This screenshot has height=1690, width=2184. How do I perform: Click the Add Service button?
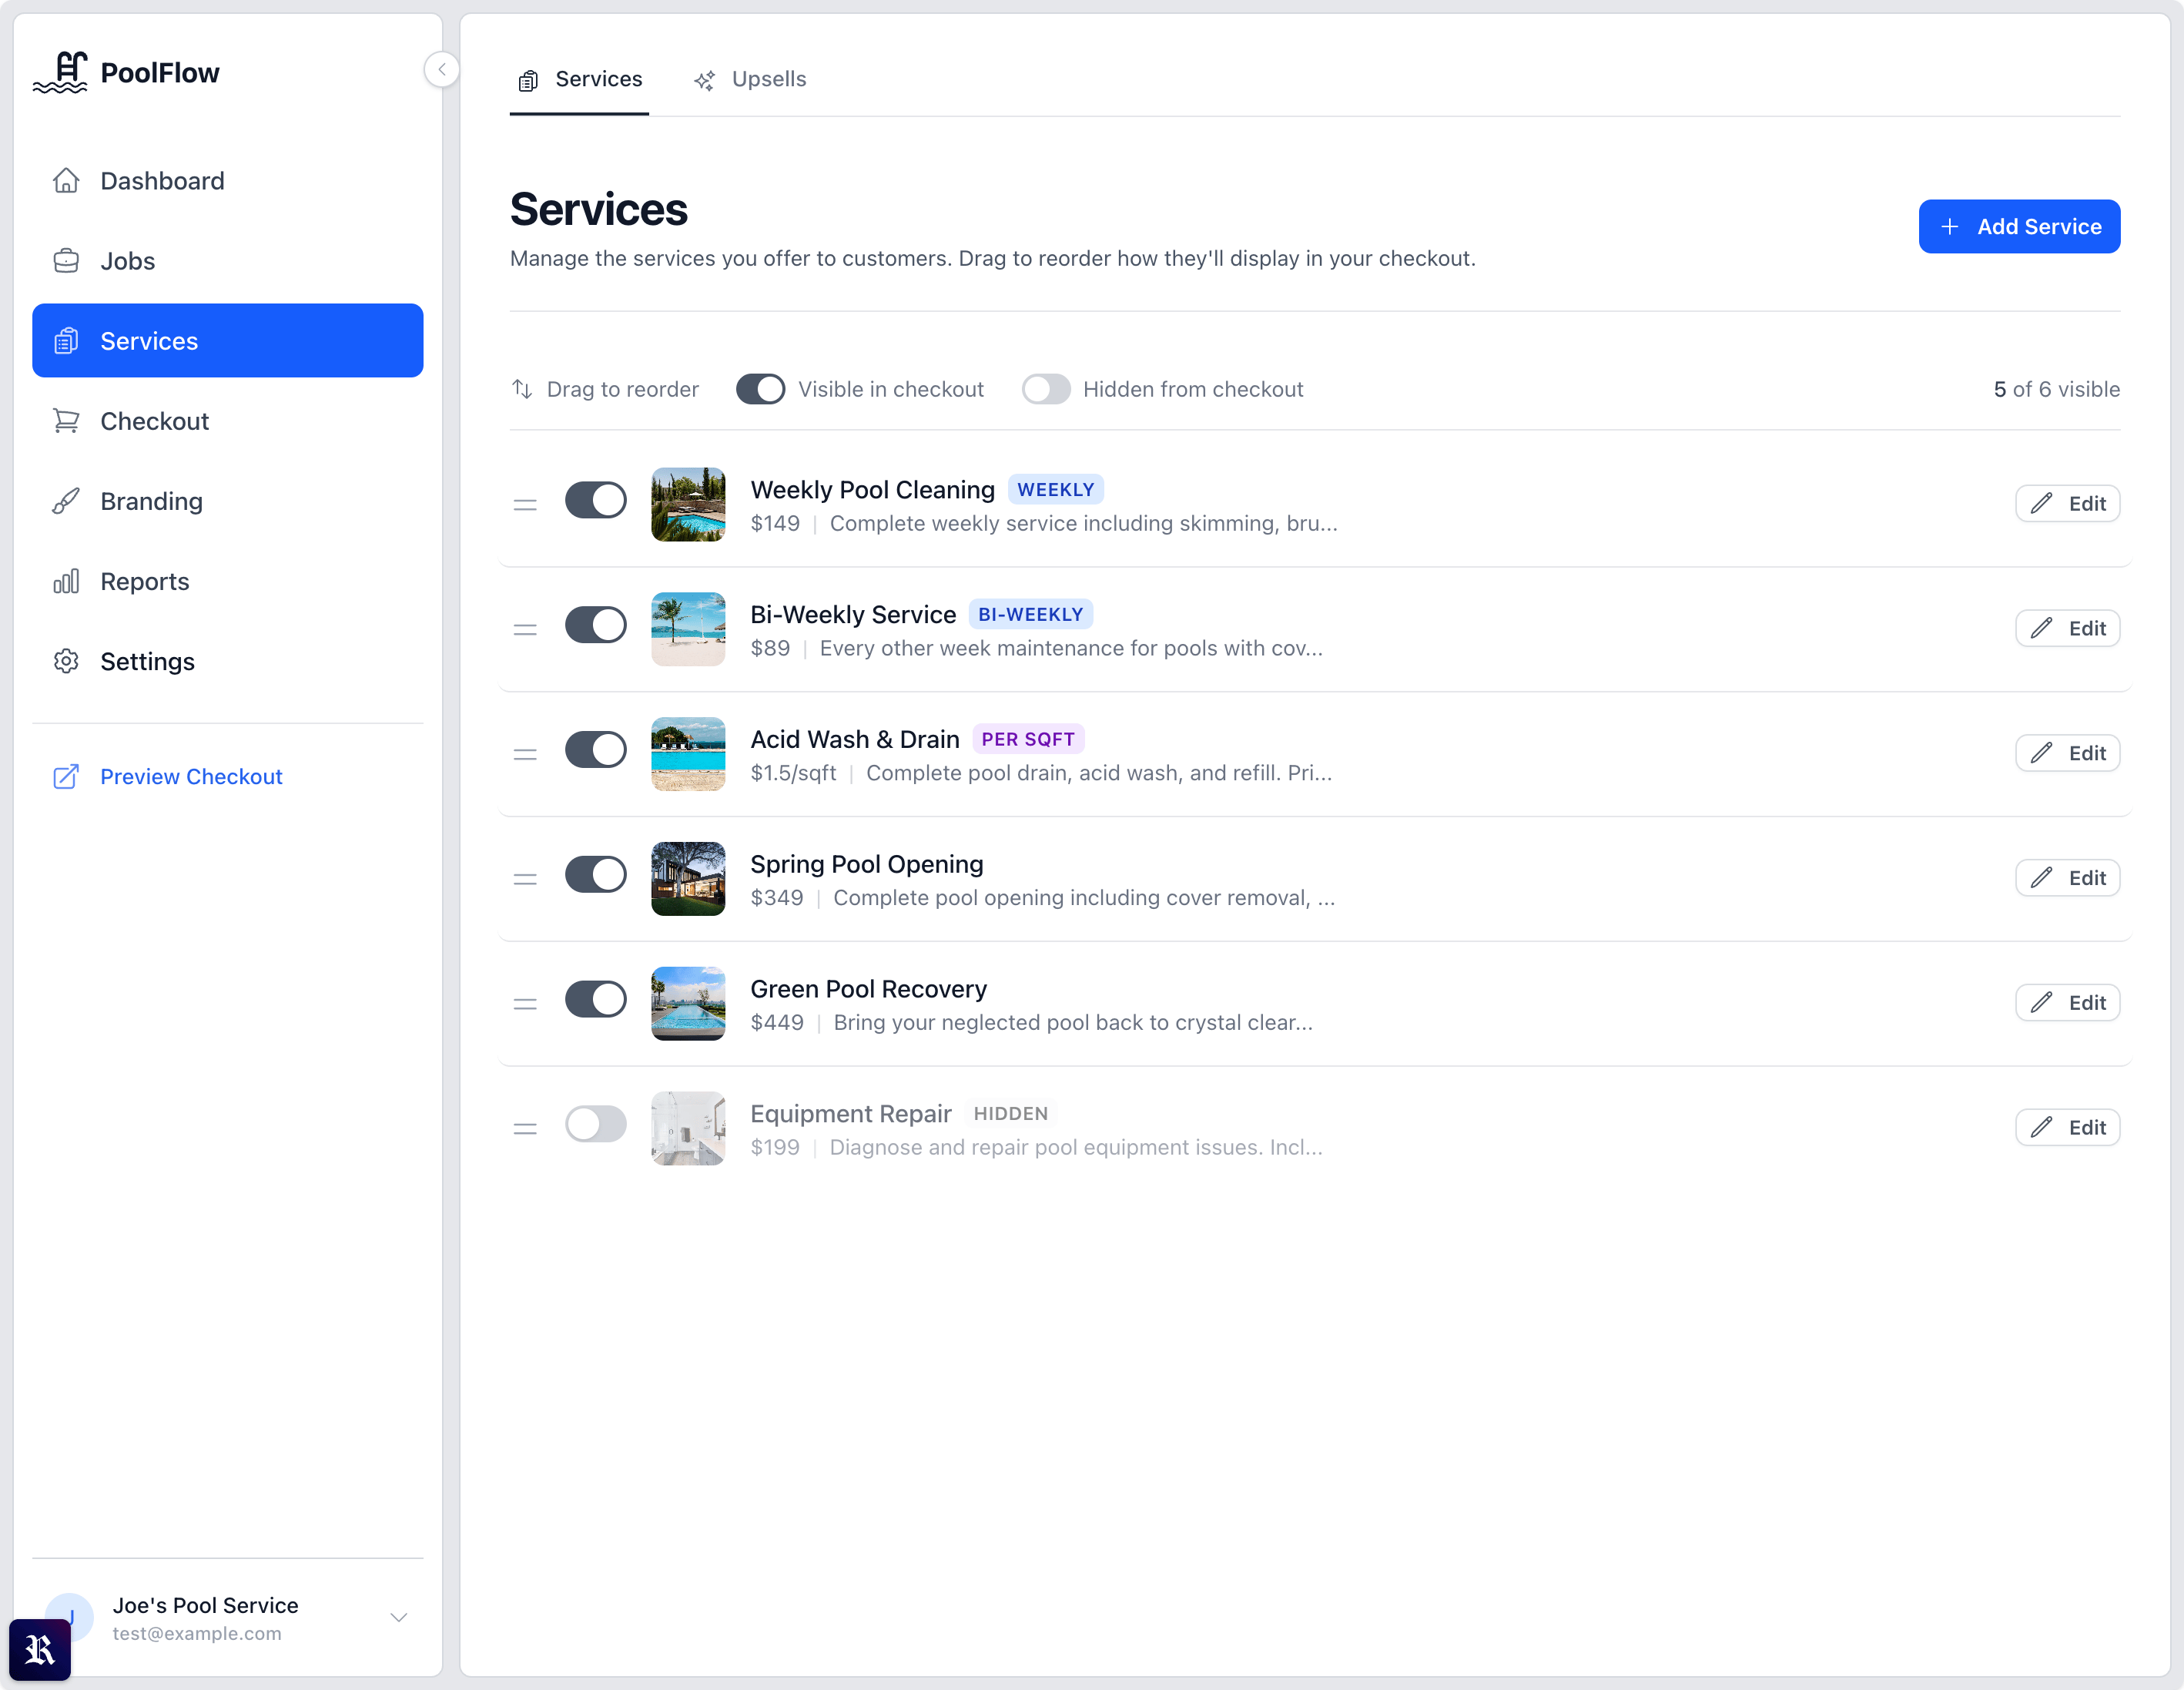[x=2019, y=226]
